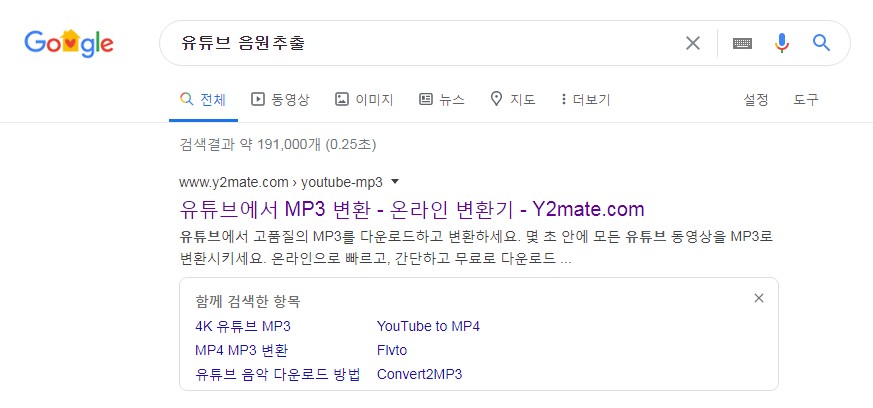Image resolution: width=873 pixels, height=408 pixels.
Task: Search related term Flvto
Action: [x=392, y=350]
